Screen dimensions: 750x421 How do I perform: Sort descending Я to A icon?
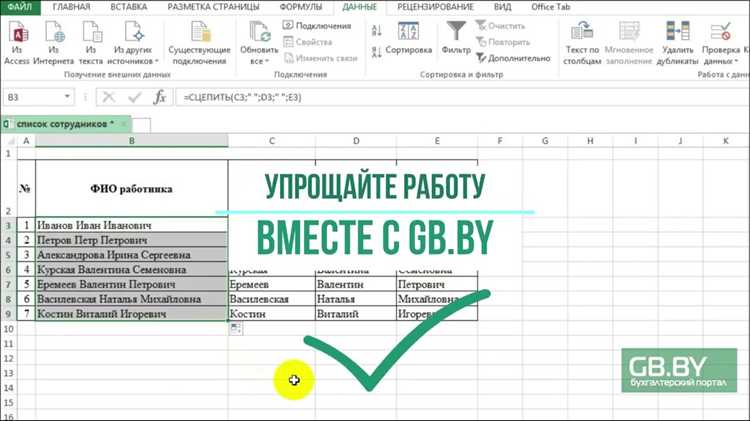click(x=377, y=52)
